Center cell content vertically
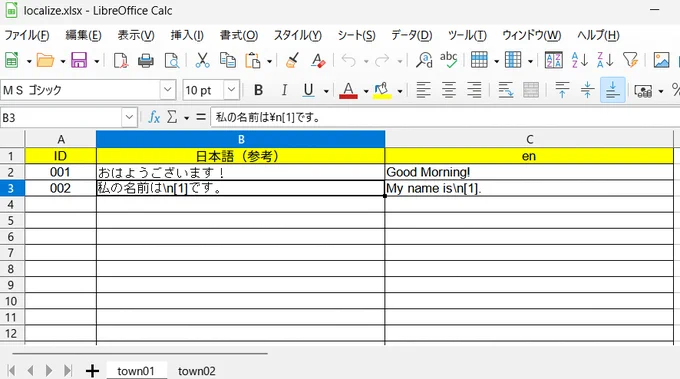This screenshot has height=379, width=680. point(587,90)
